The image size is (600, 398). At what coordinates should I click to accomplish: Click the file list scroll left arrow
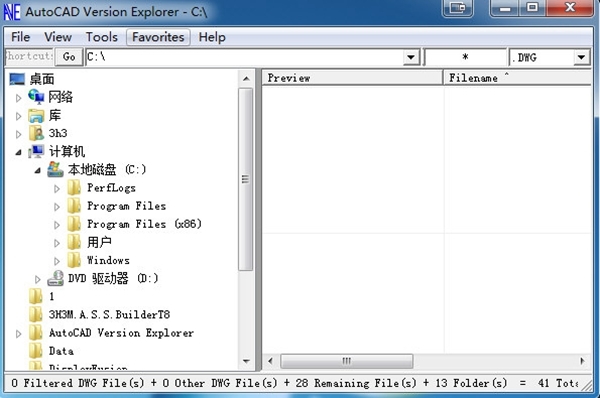coord(271,361)
